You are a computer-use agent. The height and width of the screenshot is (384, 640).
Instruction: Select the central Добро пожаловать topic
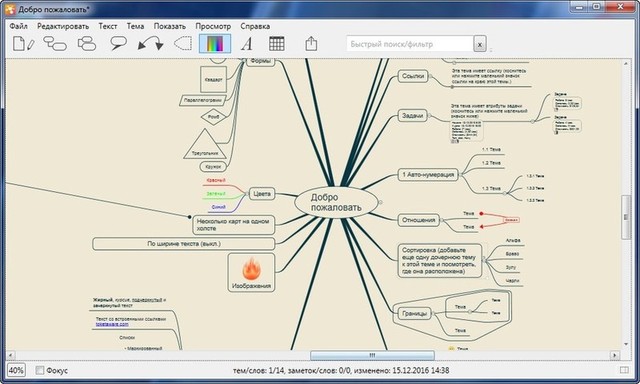click(336, 202)
